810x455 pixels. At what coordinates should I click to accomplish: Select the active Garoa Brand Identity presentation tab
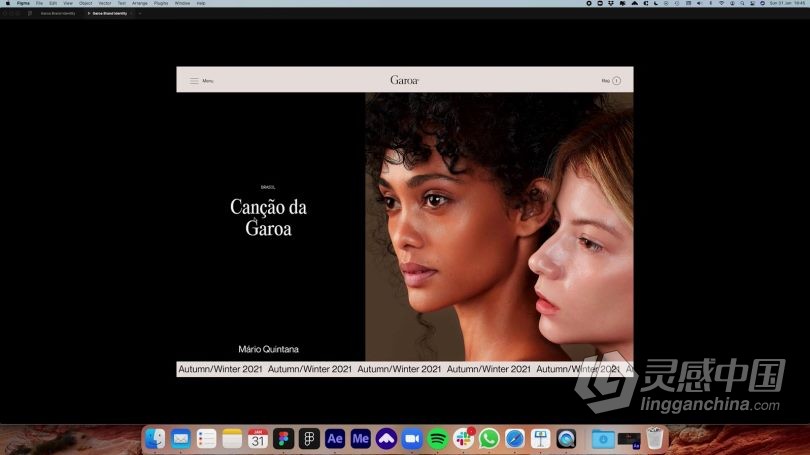pyautogui.click(x=110, y=13)
